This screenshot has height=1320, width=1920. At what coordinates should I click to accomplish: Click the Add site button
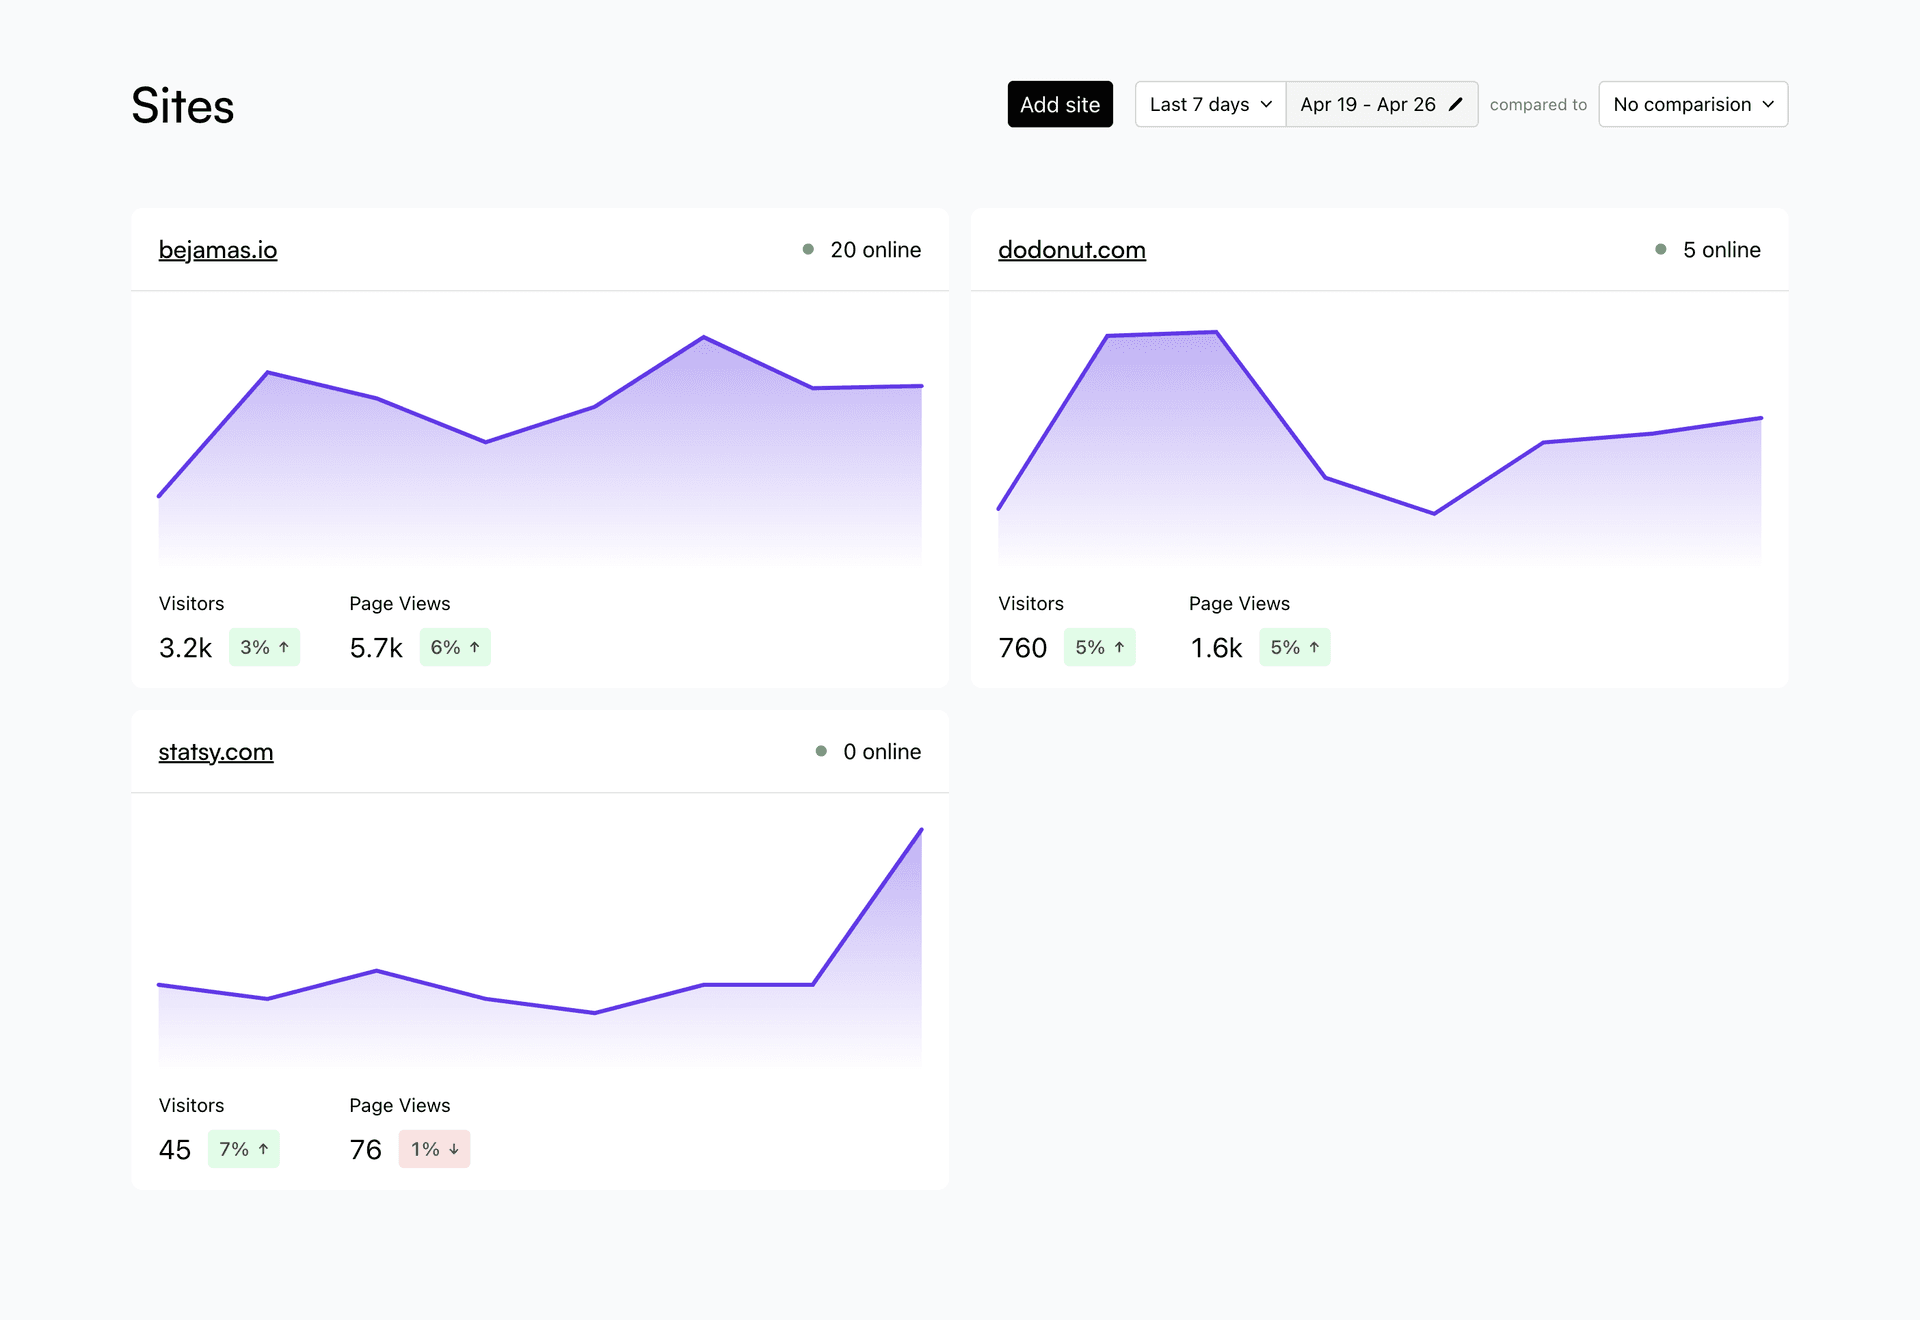(x=1060, y=104)
